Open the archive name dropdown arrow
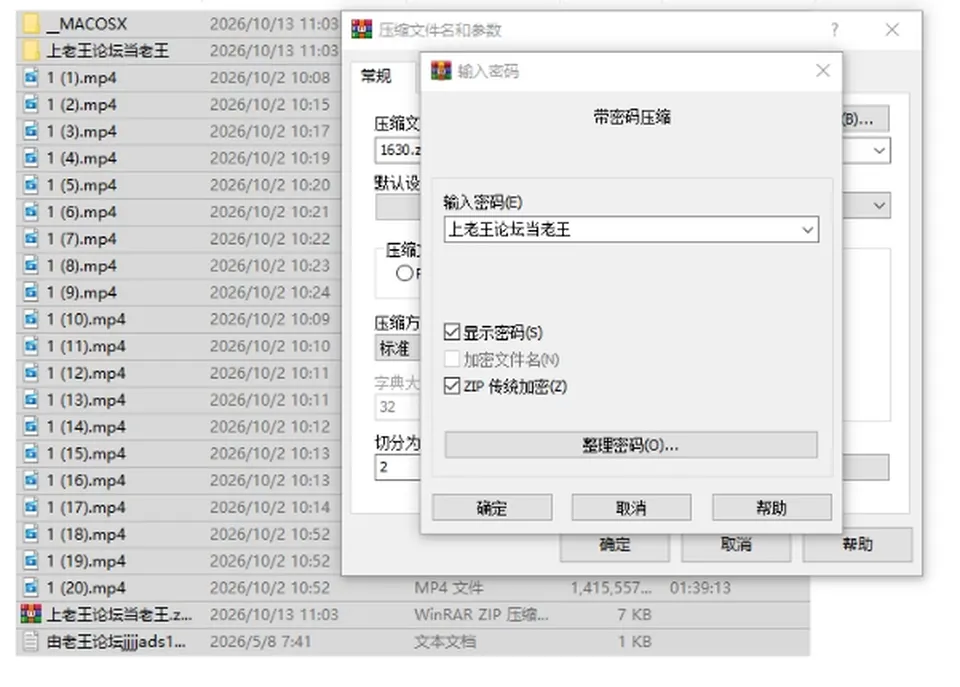The height and width of the screenshot is (687, 960). pyautogui.click(x=879, y=151)
